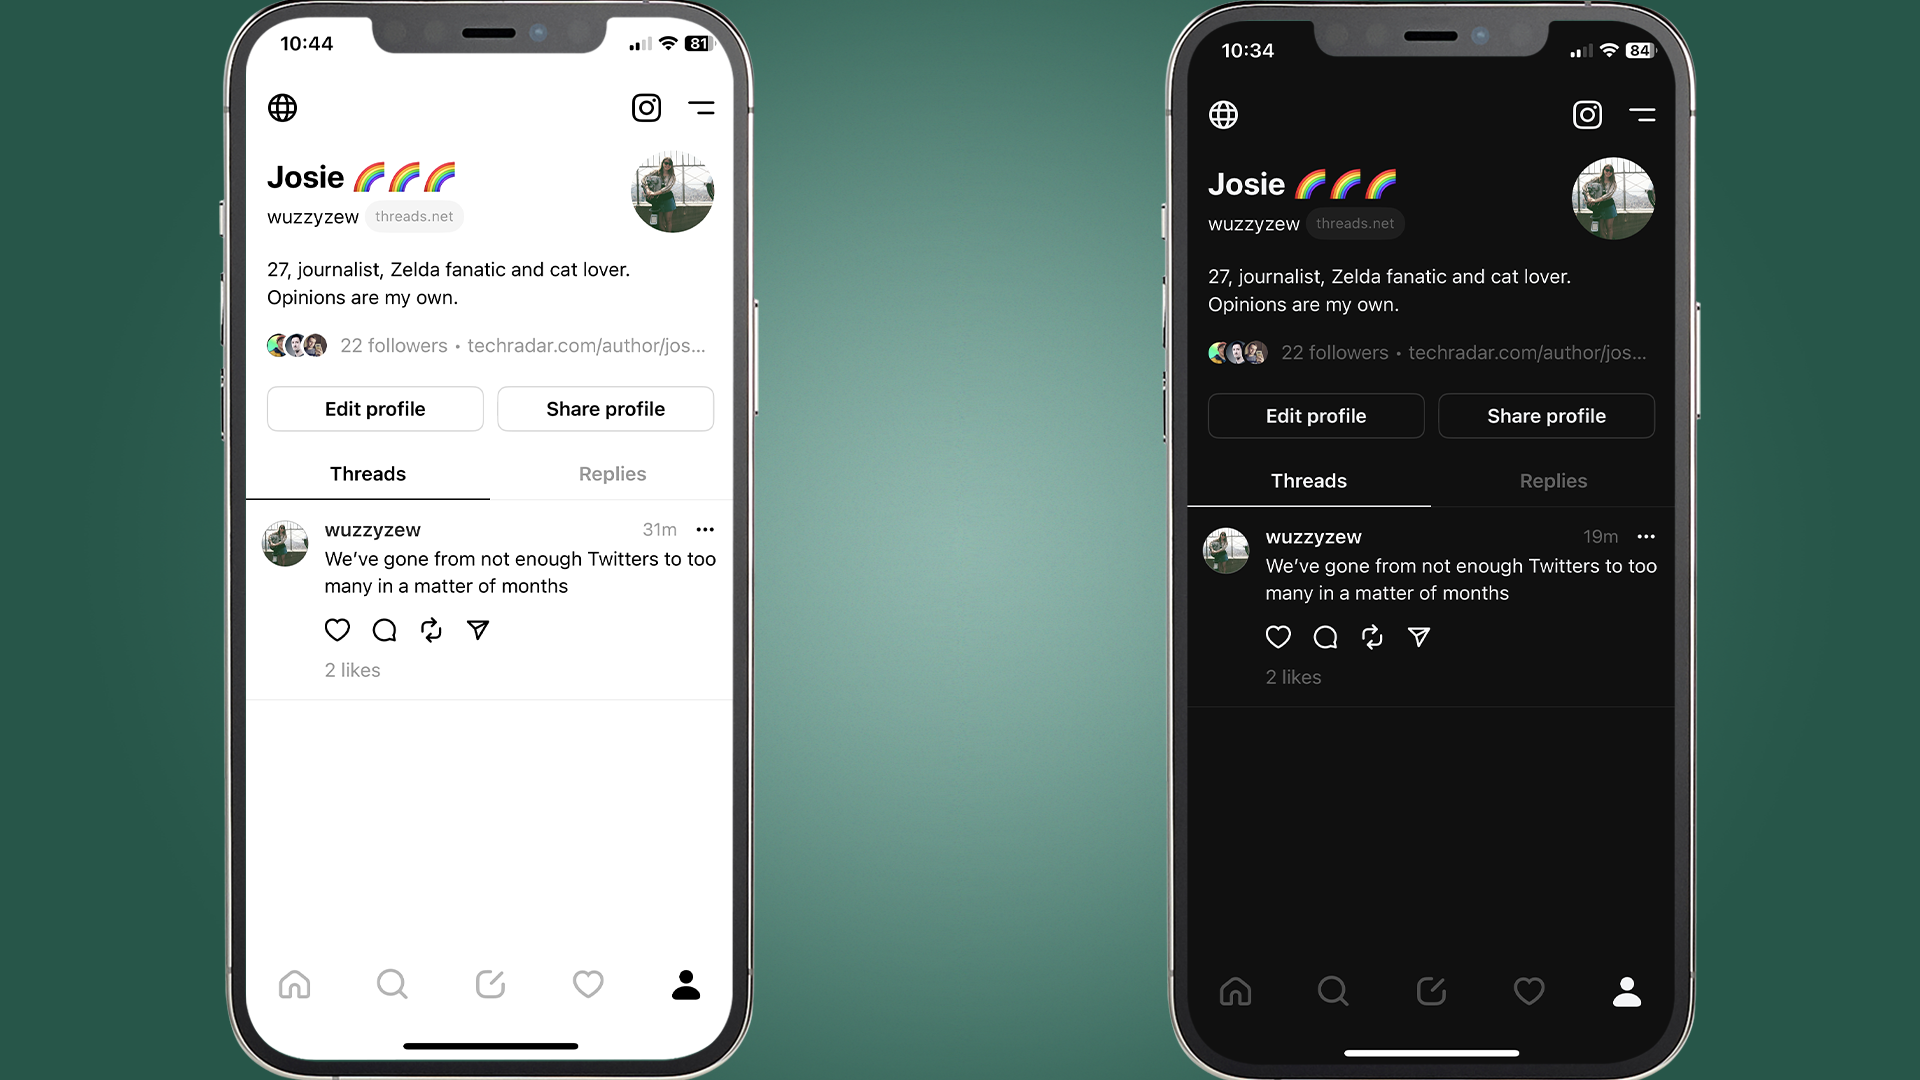This screenshot has height=1080, width=1920.
Task: Tap the share/send icon on post
Action: [x=477, y=629]
